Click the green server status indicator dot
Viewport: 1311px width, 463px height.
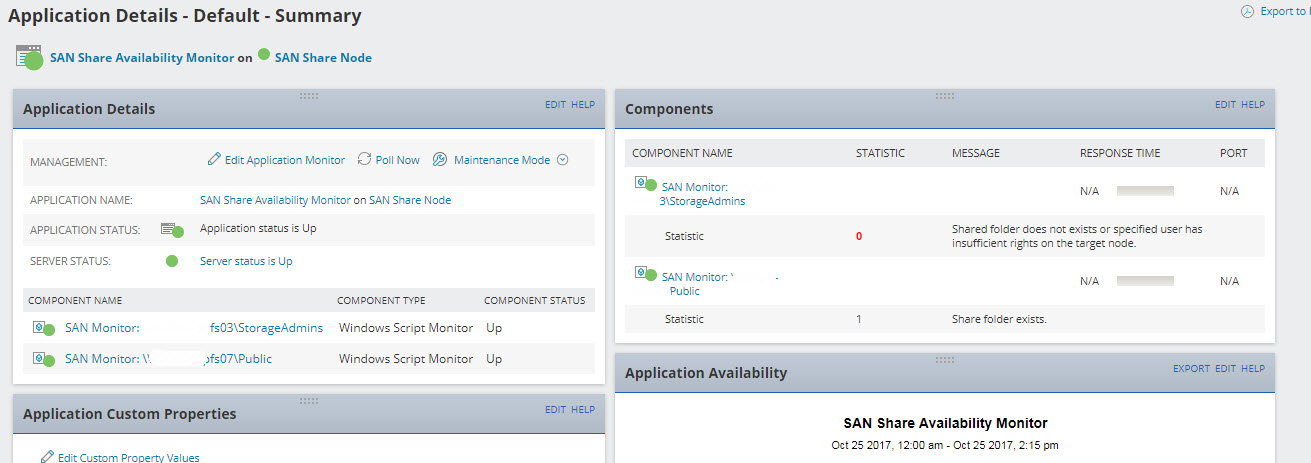click(172, 261)
